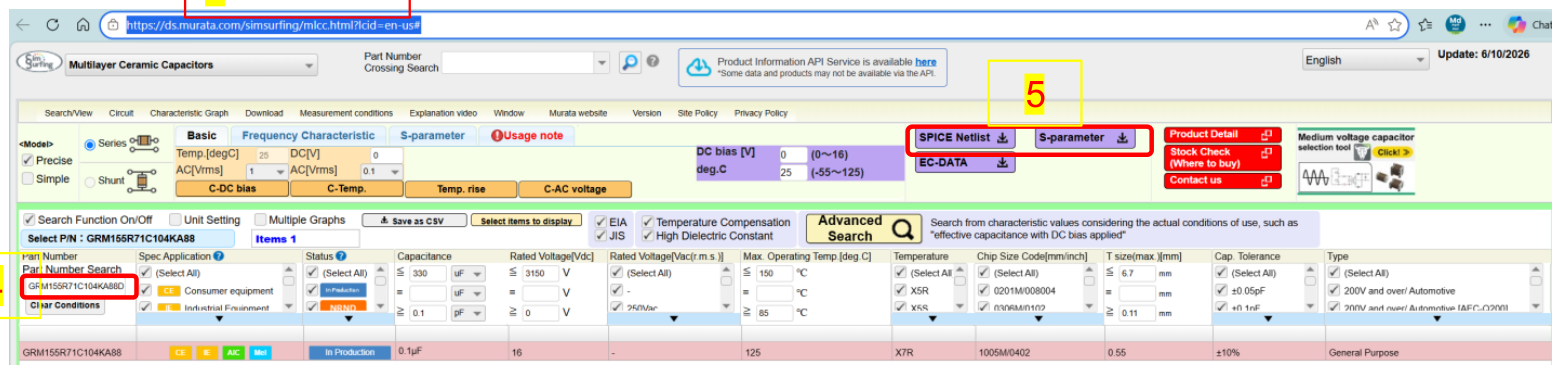Click the Status help icon
Screen dimensions: 1561x374
point(341,256)
